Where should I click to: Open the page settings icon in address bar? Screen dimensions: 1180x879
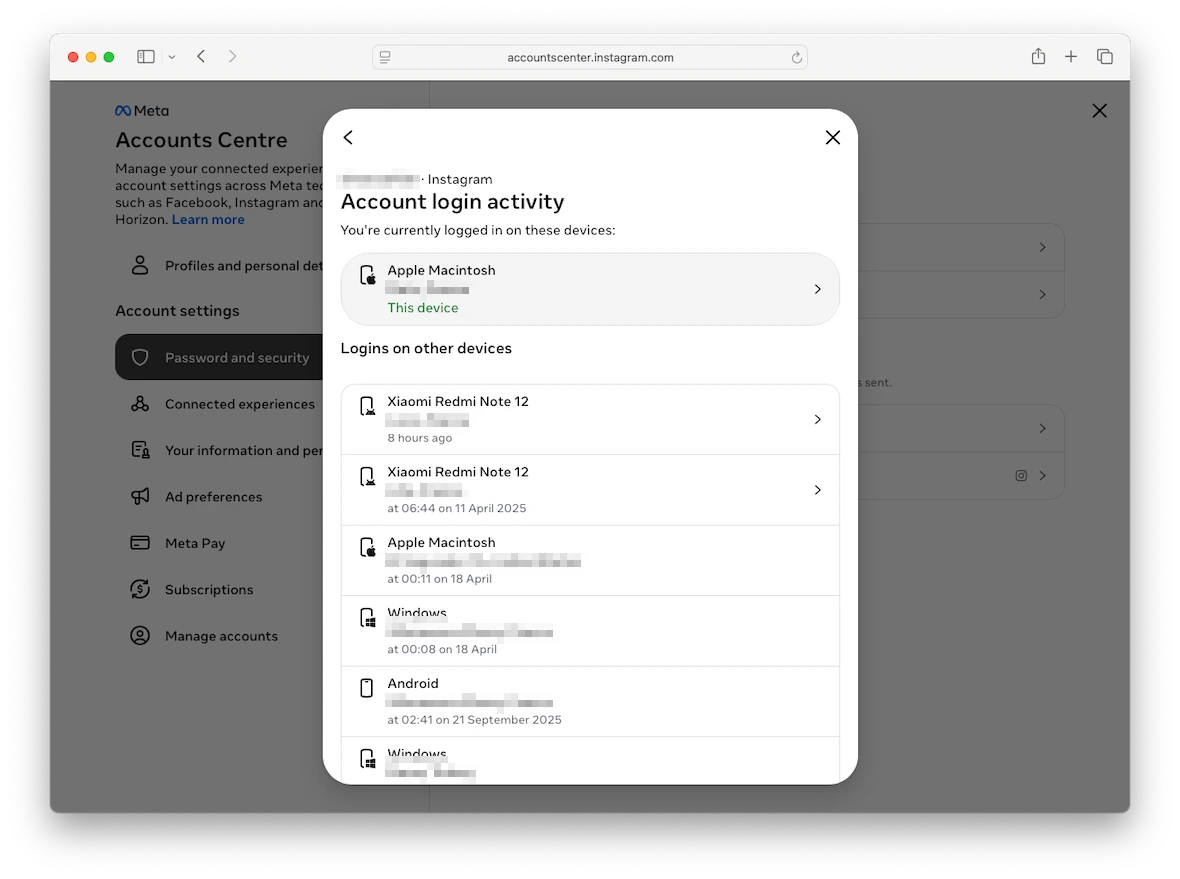385,57
